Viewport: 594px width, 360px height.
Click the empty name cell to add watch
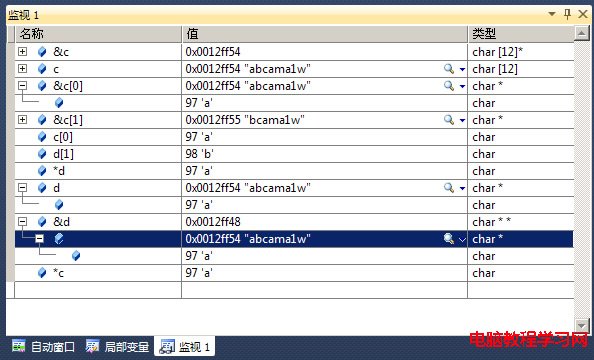click(x=98, y=290)
